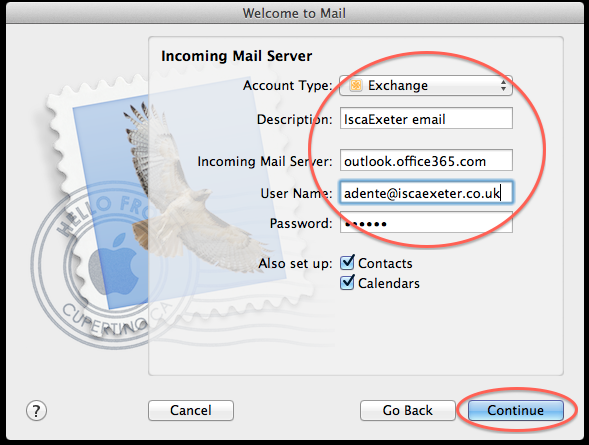Click the Incoming Mail Server heading

(x=237, y=56)
